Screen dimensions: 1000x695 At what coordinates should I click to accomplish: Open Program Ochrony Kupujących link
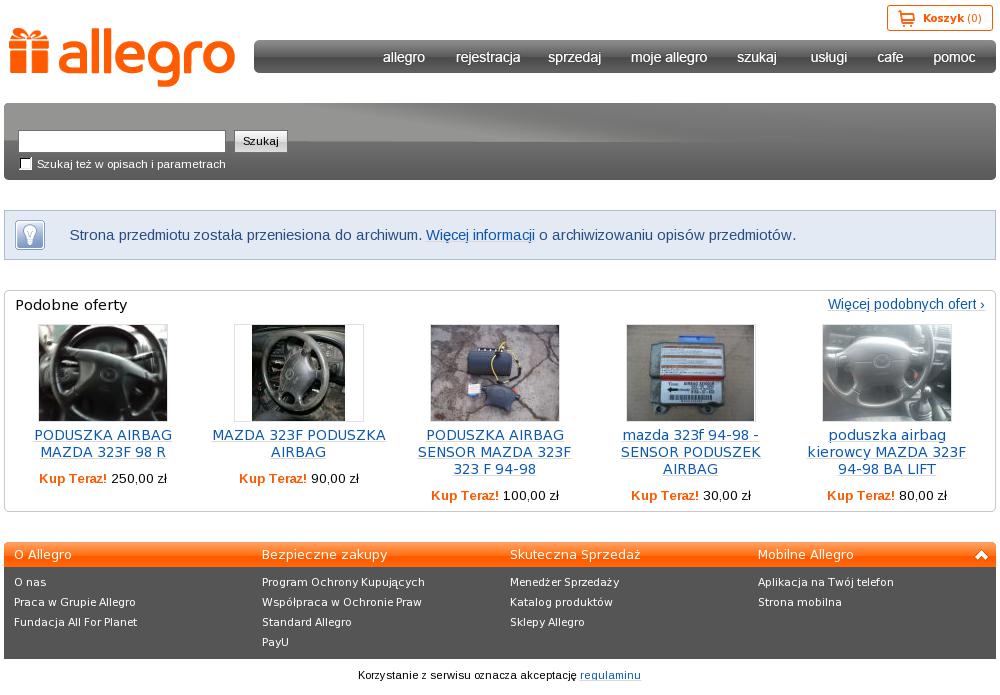(343, 582)
